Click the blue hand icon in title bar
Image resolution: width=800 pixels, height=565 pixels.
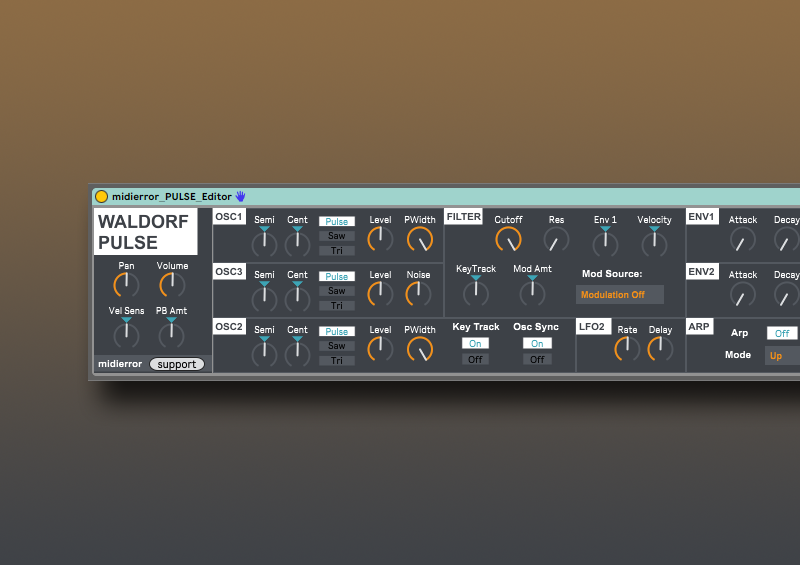click(x=240, y=196)
